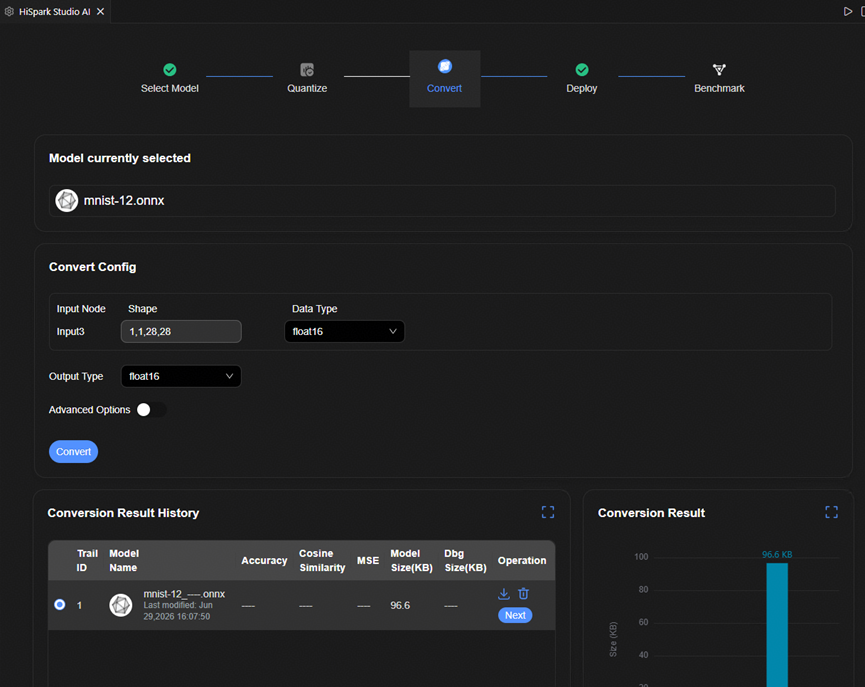Click the Quantize step icon
The height and width of the screenshot is (687, 865).
(307, 70)
